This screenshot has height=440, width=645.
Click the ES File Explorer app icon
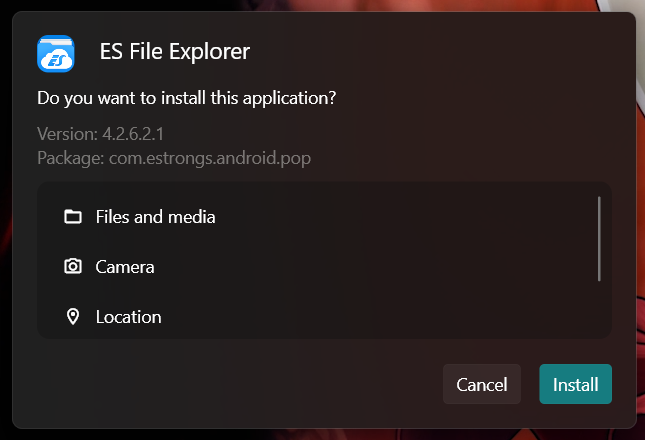57,53
